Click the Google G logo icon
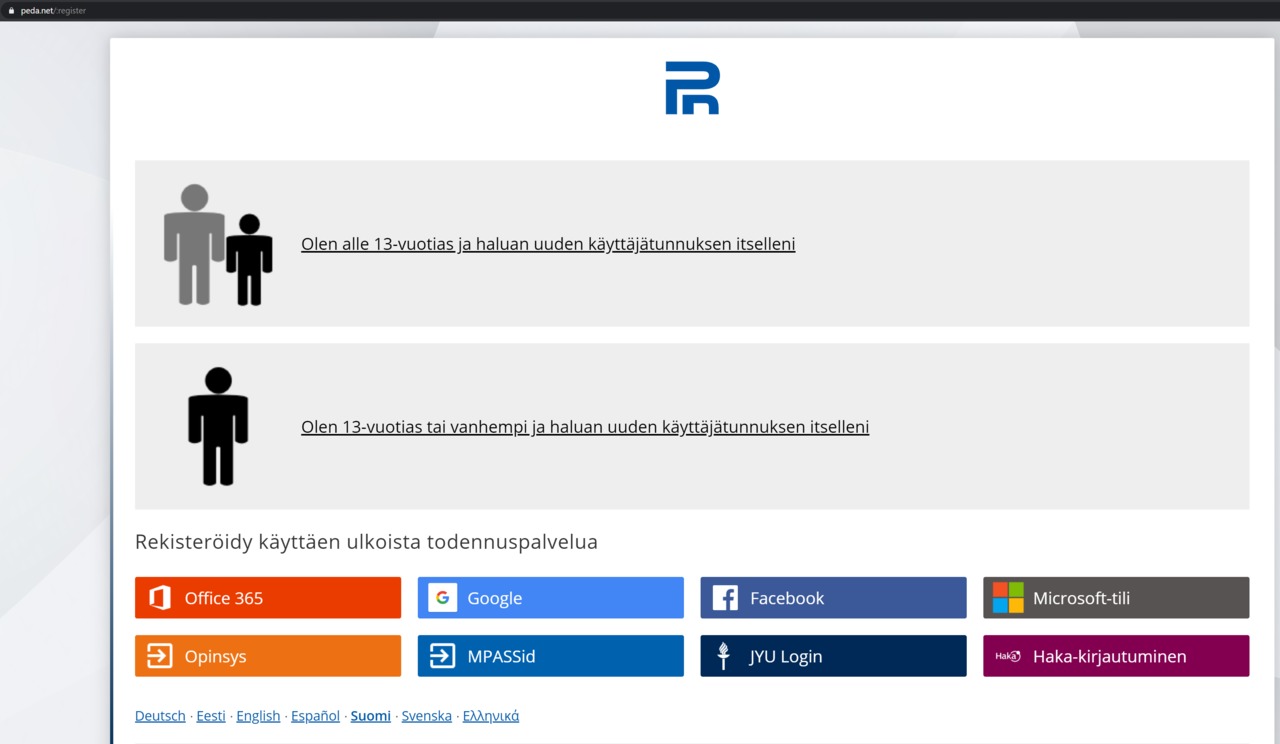Image resolution: width=1280 pixels, height=744 pixels. 442,598
